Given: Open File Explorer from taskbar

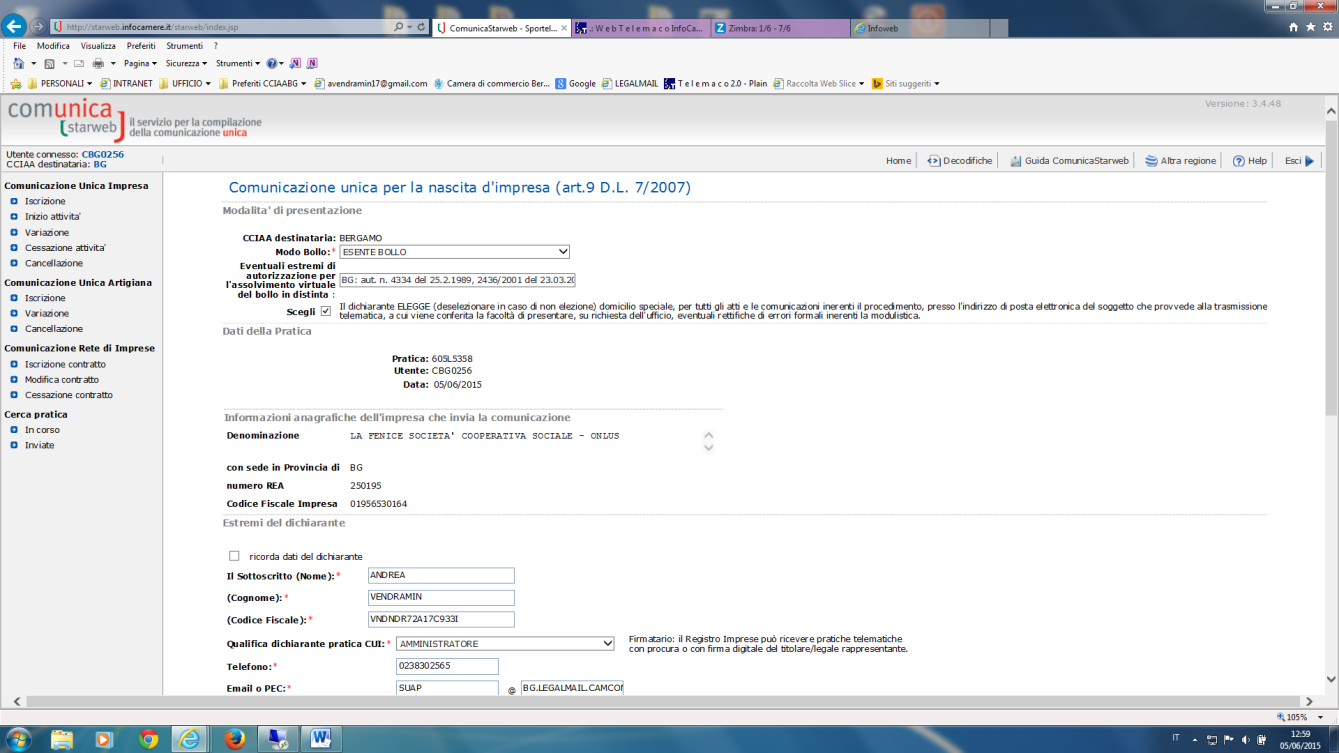Looking at the screenshot, I should click(62, 739).
